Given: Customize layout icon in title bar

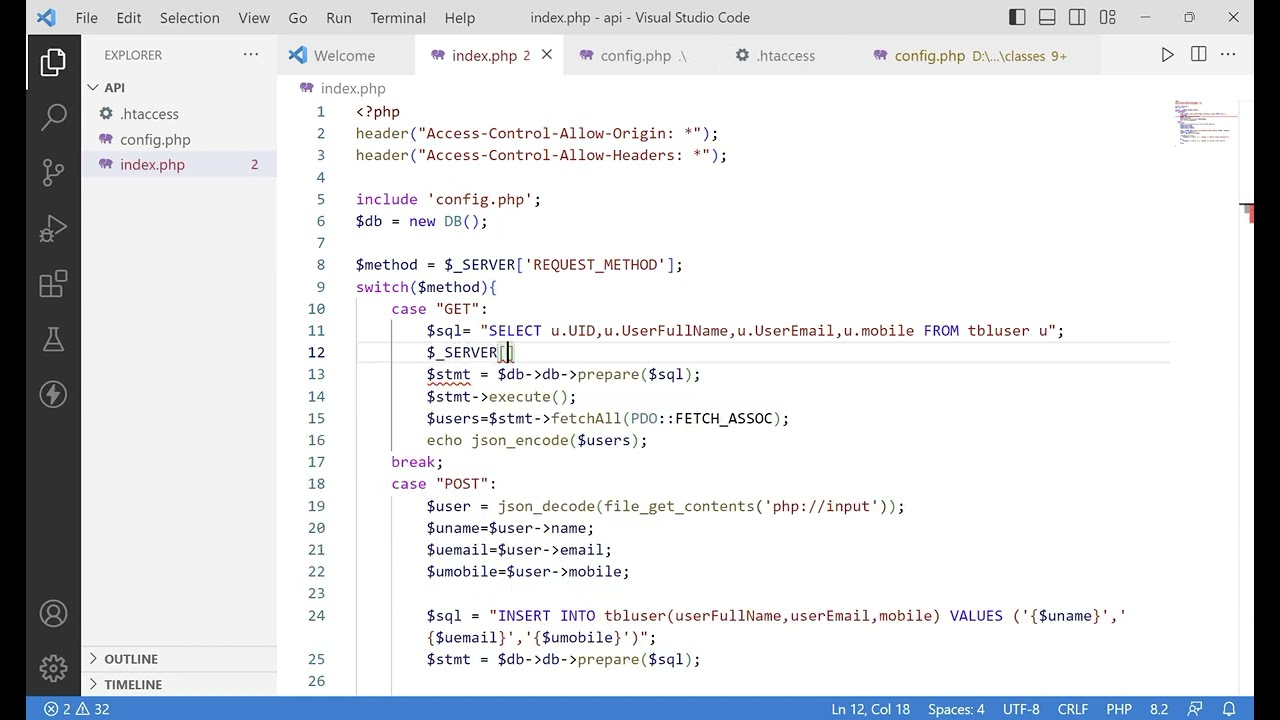Looking at the screenshot, I should click(x=1107, y=17).
